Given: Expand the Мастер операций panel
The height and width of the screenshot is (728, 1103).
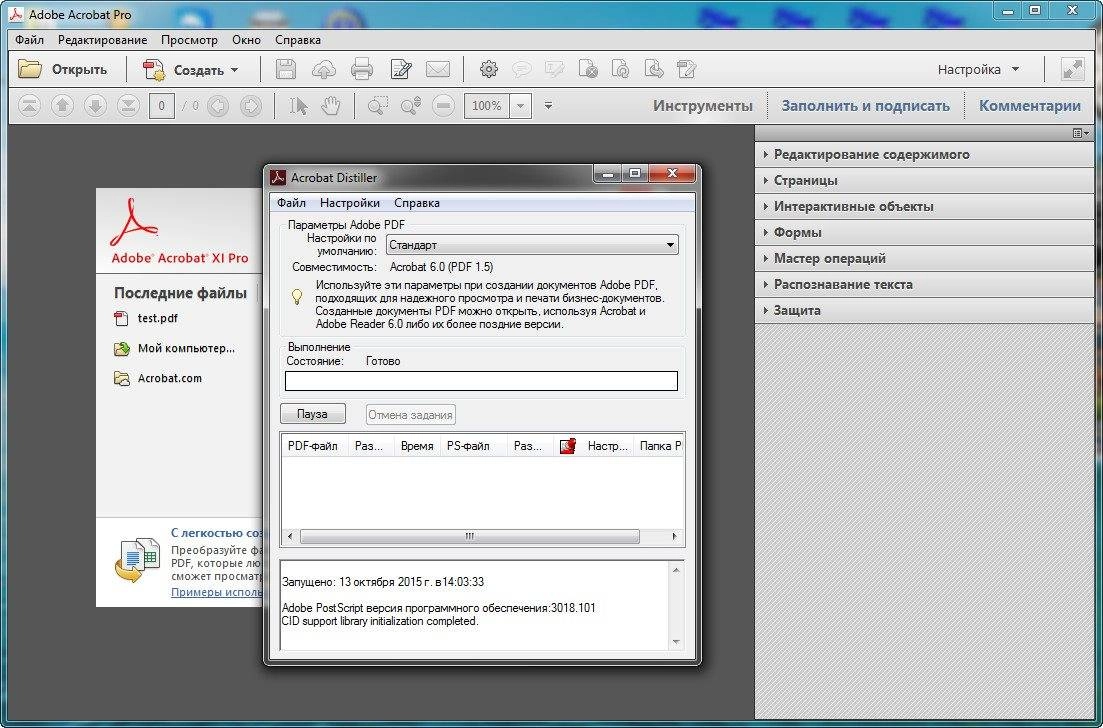Looking at the screenshot, I should 924,259.
